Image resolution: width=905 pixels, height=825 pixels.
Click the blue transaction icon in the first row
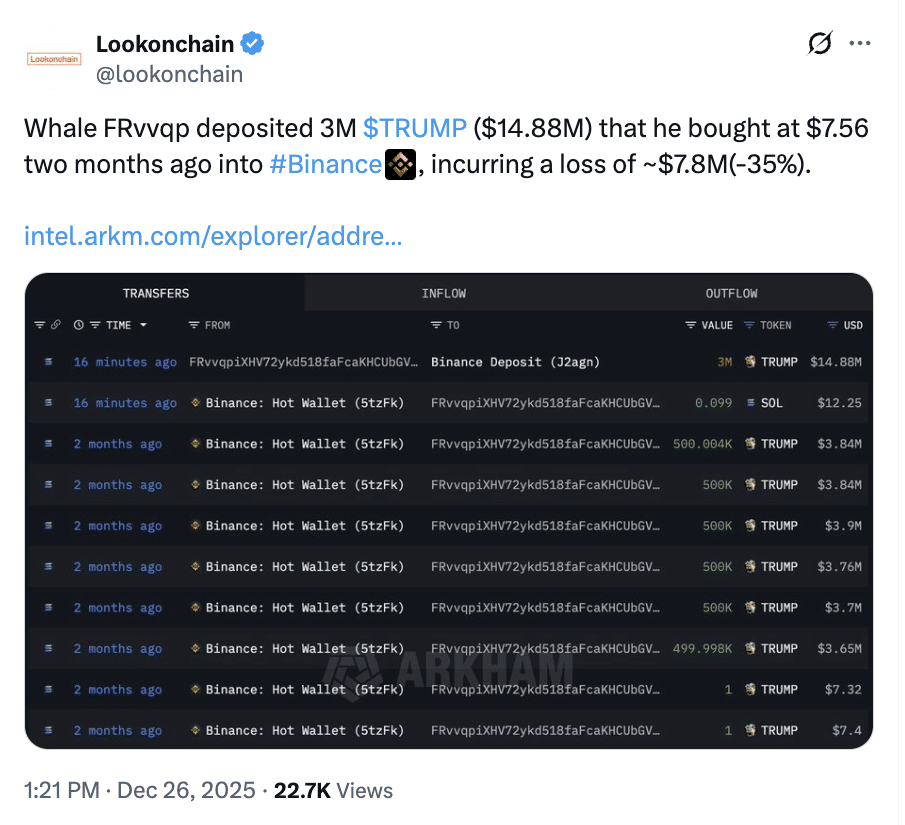click(47, 361)
